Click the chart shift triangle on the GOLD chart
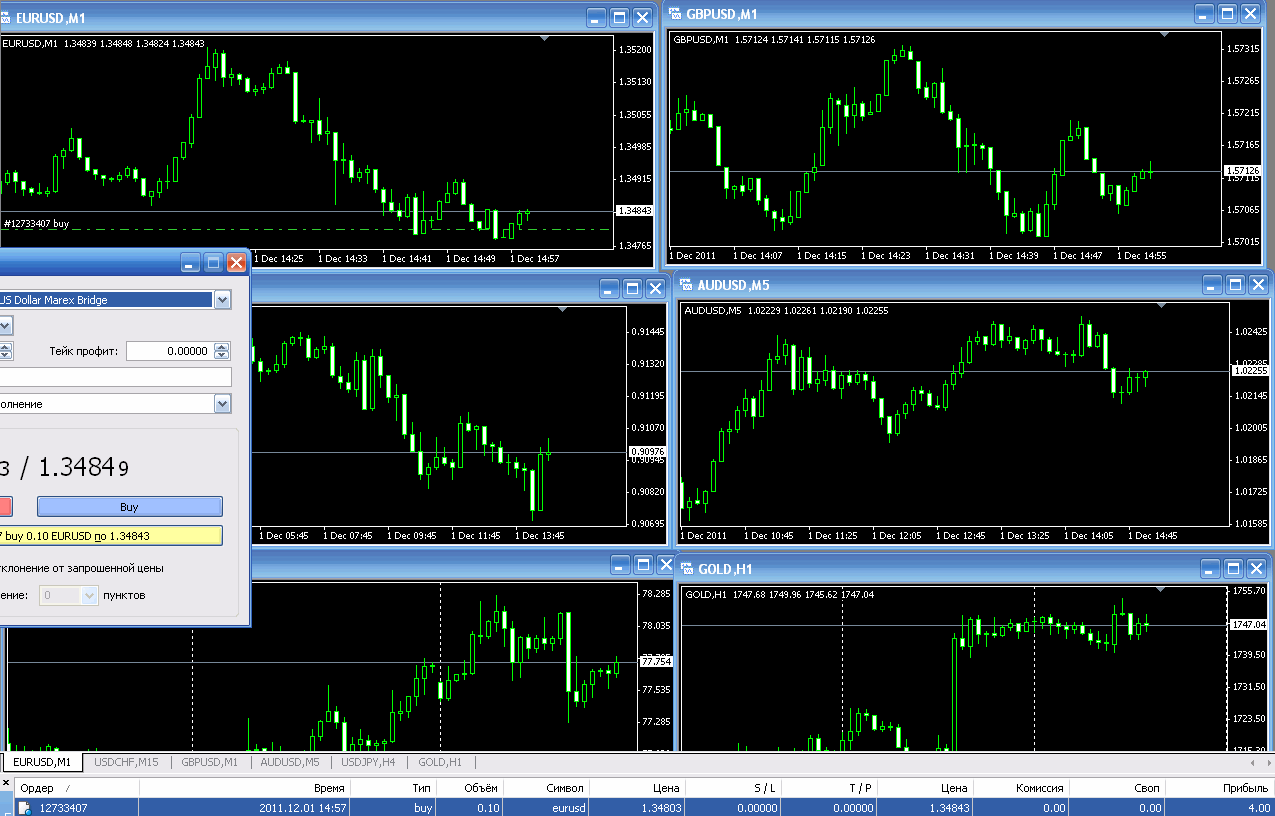Viewport: 1275px width, 816px height. coord(1159,591)
